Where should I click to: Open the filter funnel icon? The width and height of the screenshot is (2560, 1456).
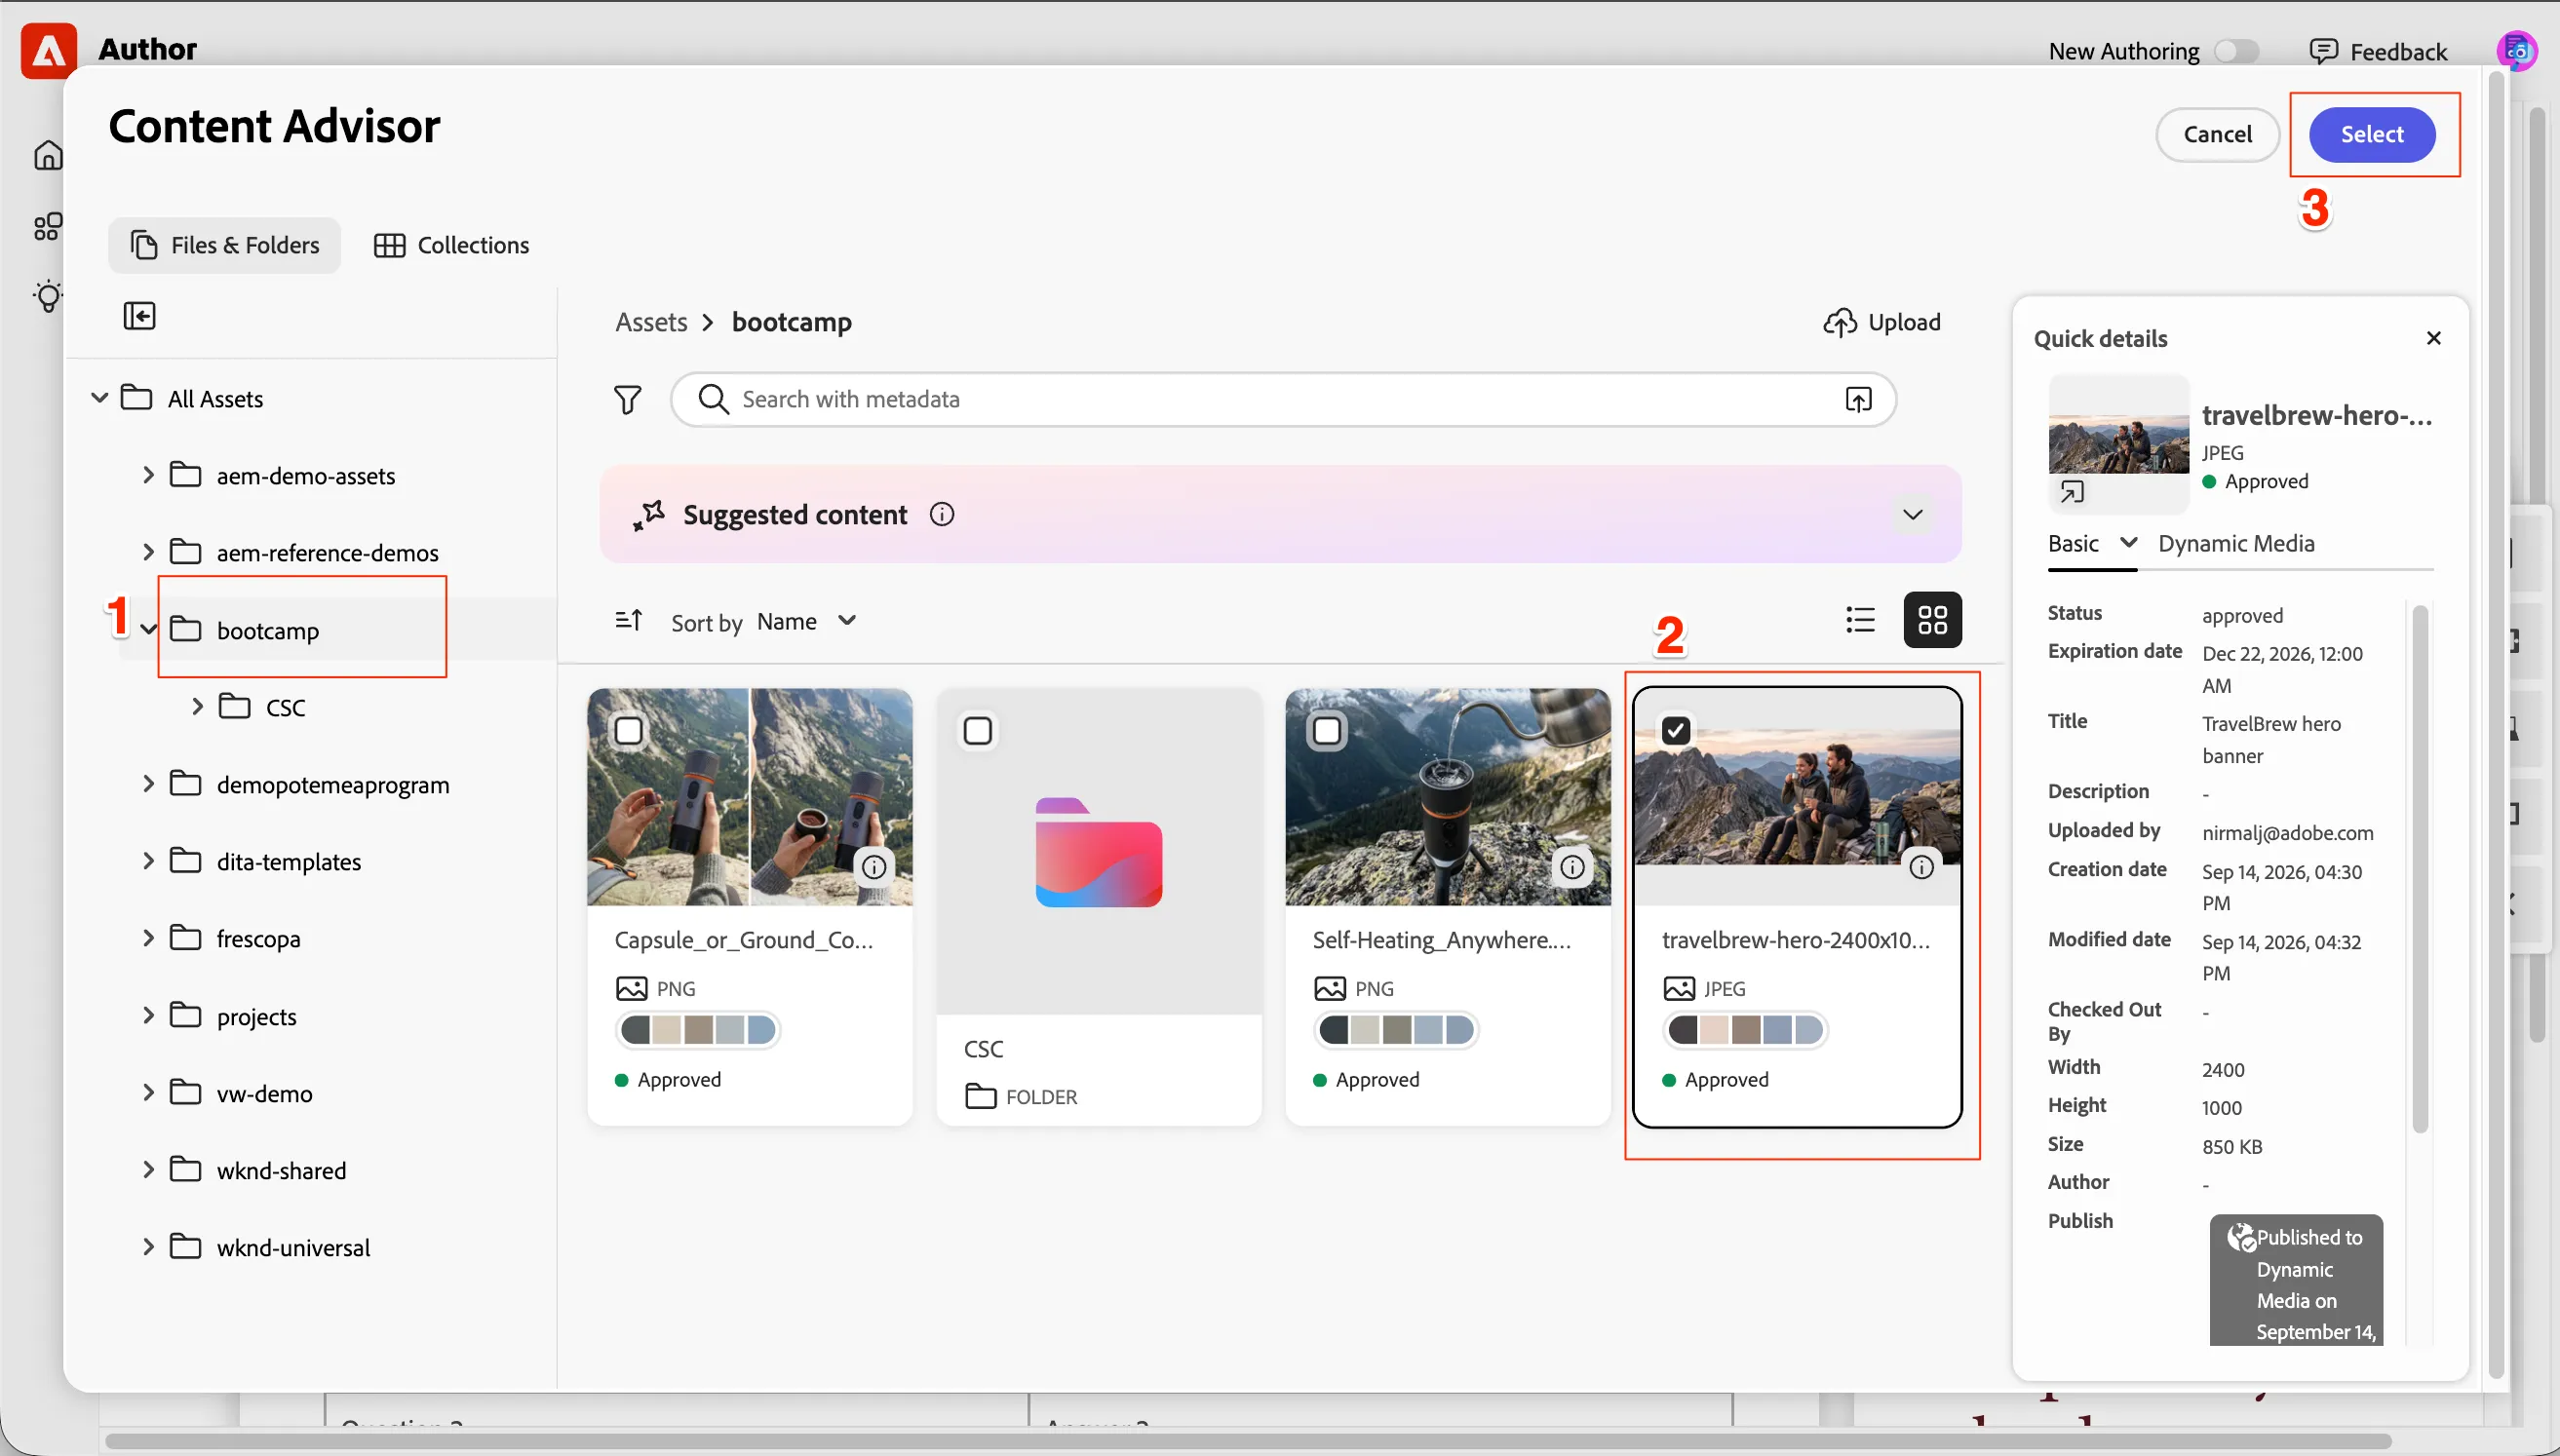[627, 400]
